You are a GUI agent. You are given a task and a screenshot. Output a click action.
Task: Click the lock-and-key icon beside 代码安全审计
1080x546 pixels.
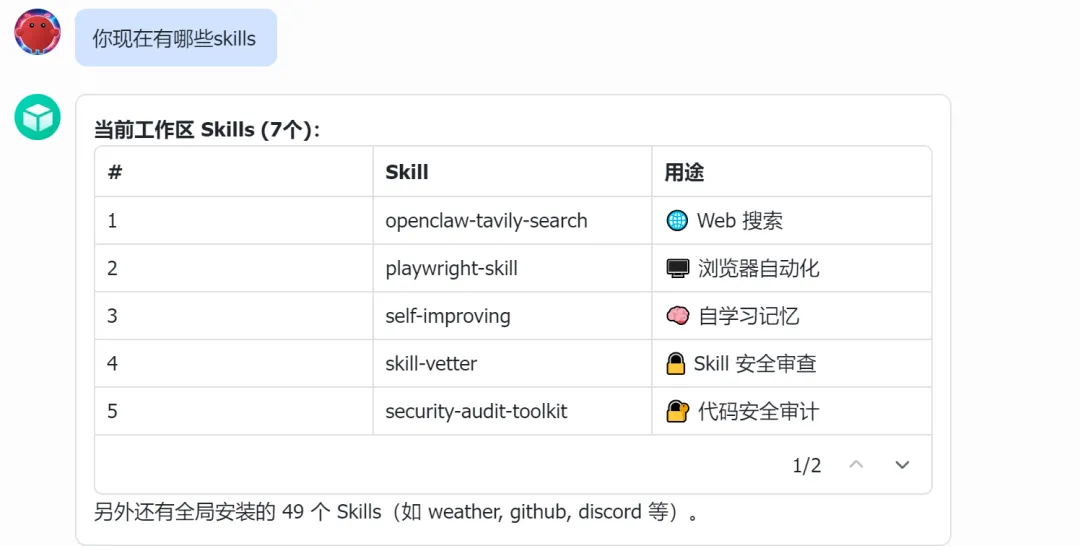(x=678, y=411)
